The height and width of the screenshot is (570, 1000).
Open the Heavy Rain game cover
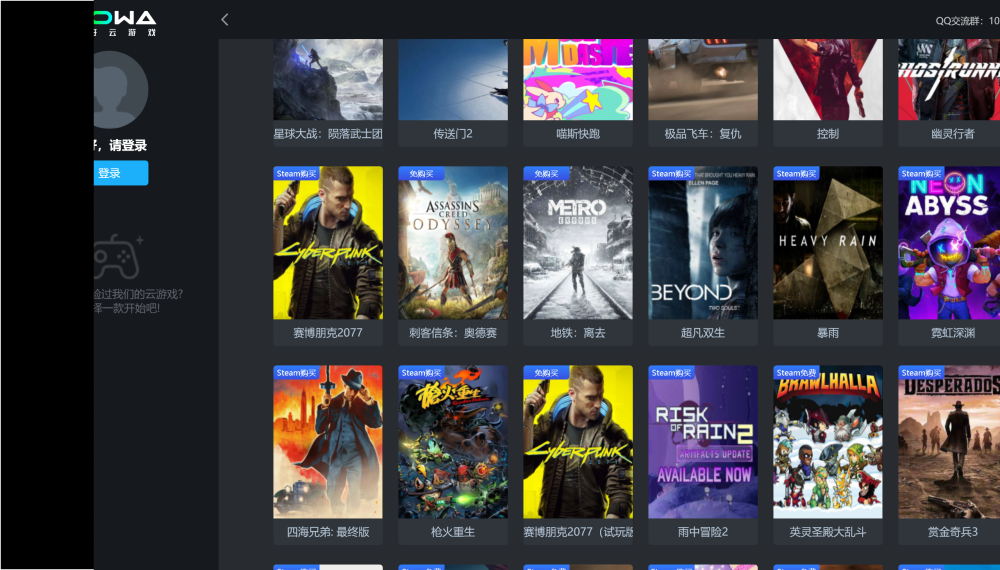click(x=828, y=243)
